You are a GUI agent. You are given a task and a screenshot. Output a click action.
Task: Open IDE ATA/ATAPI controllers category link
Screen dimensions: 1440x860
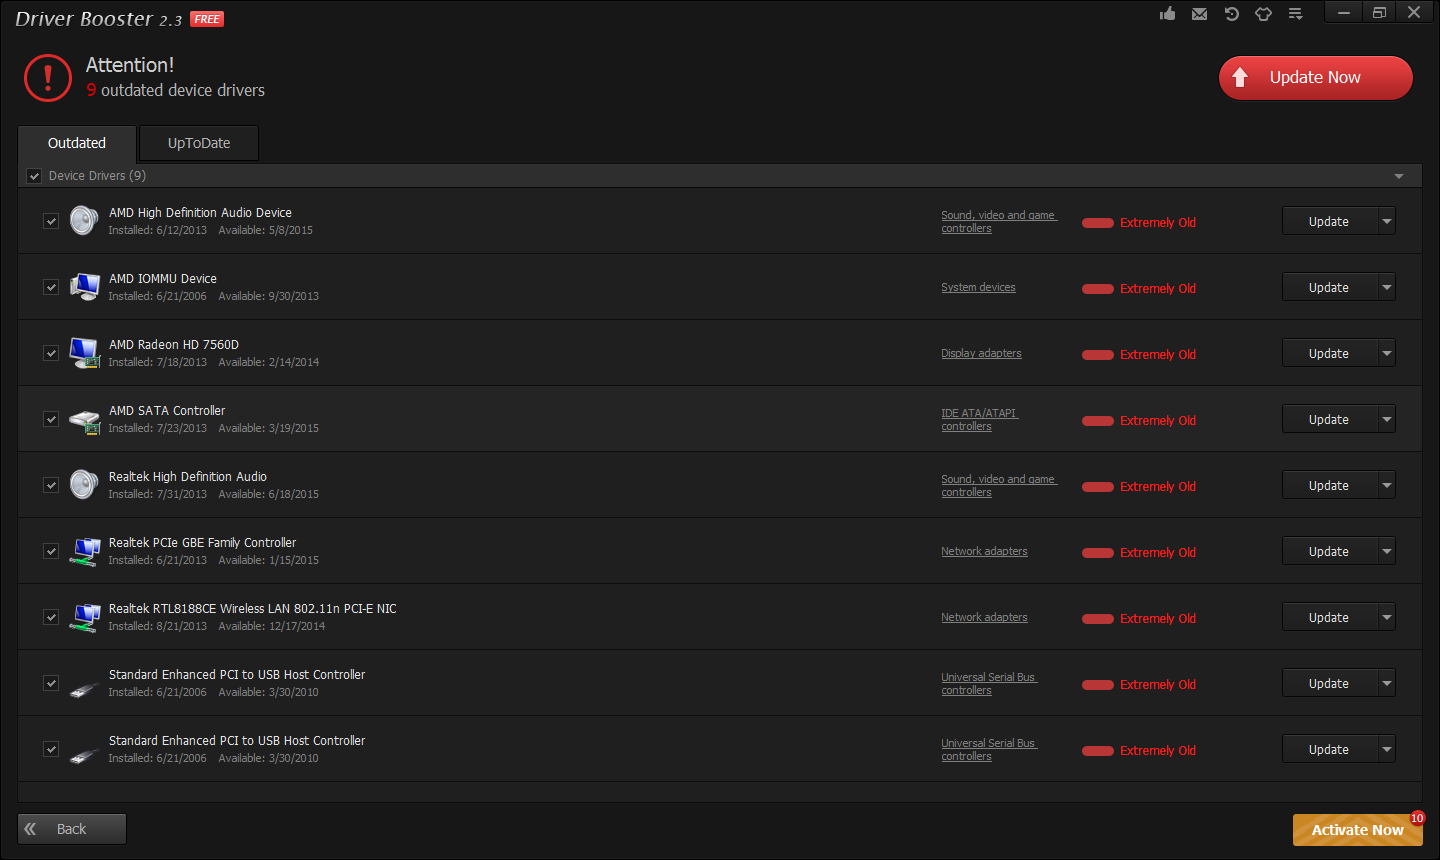pyautogui.click(x=979, y=420)
